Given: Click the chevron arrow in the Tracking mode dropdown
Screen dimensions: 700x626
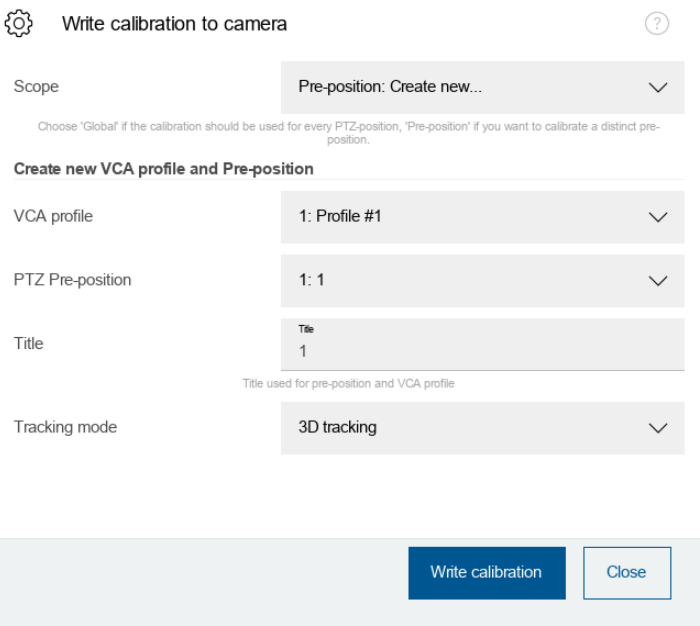Looking at the screenshot, I should pos(657,428).
